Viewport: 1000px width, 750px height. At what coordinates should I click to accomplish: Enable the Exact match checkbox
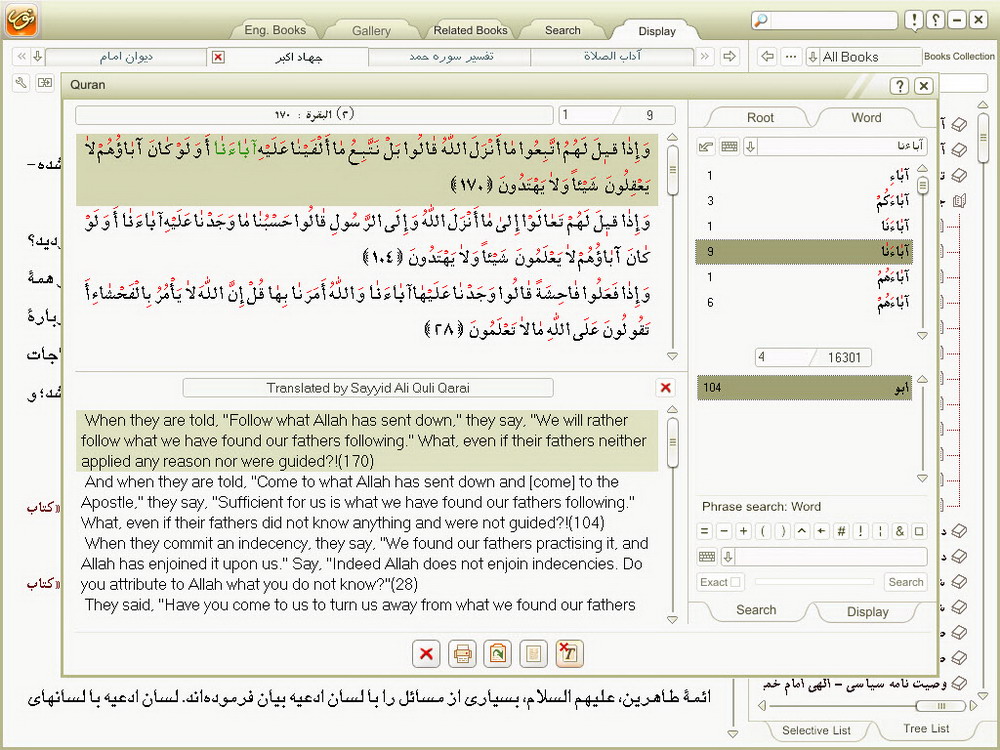click(735, 582)
